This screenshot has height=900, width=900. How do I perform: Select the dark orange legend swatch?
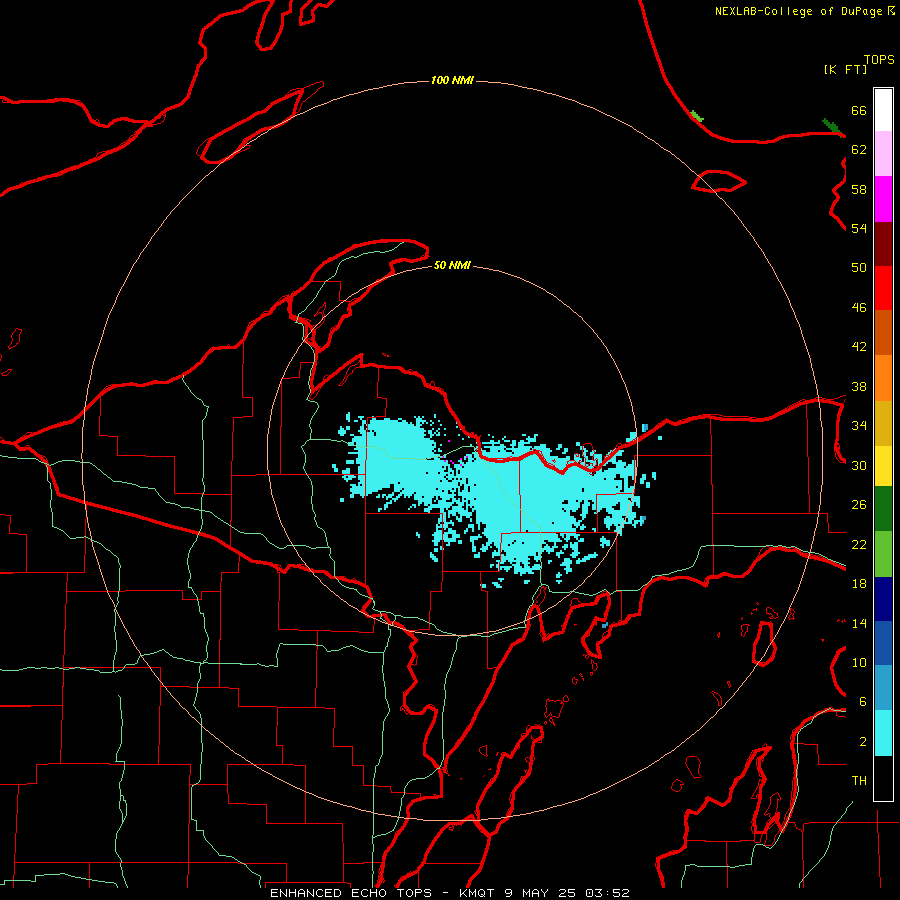click(883, 332)
